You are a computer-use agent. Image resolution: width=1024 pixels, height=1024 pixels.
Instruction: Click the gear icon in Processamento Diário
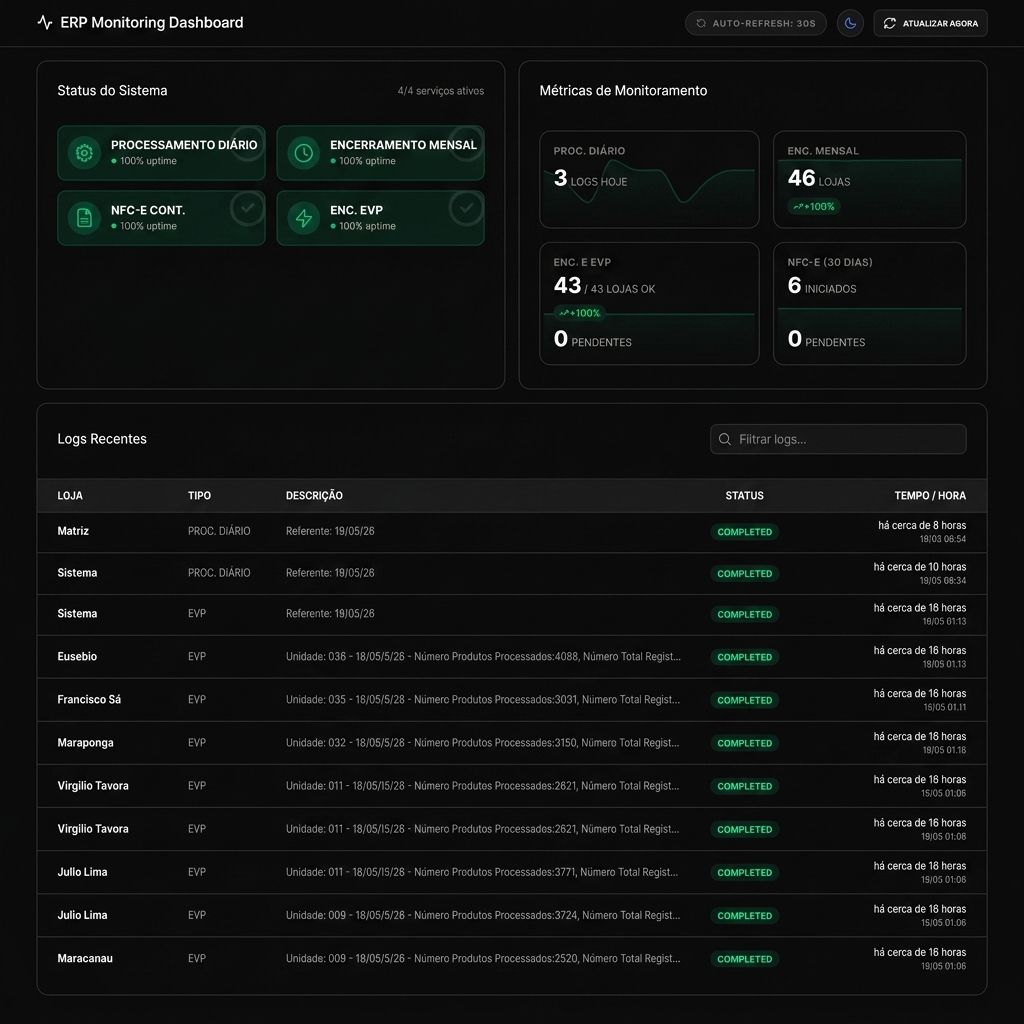coord(84,153)
